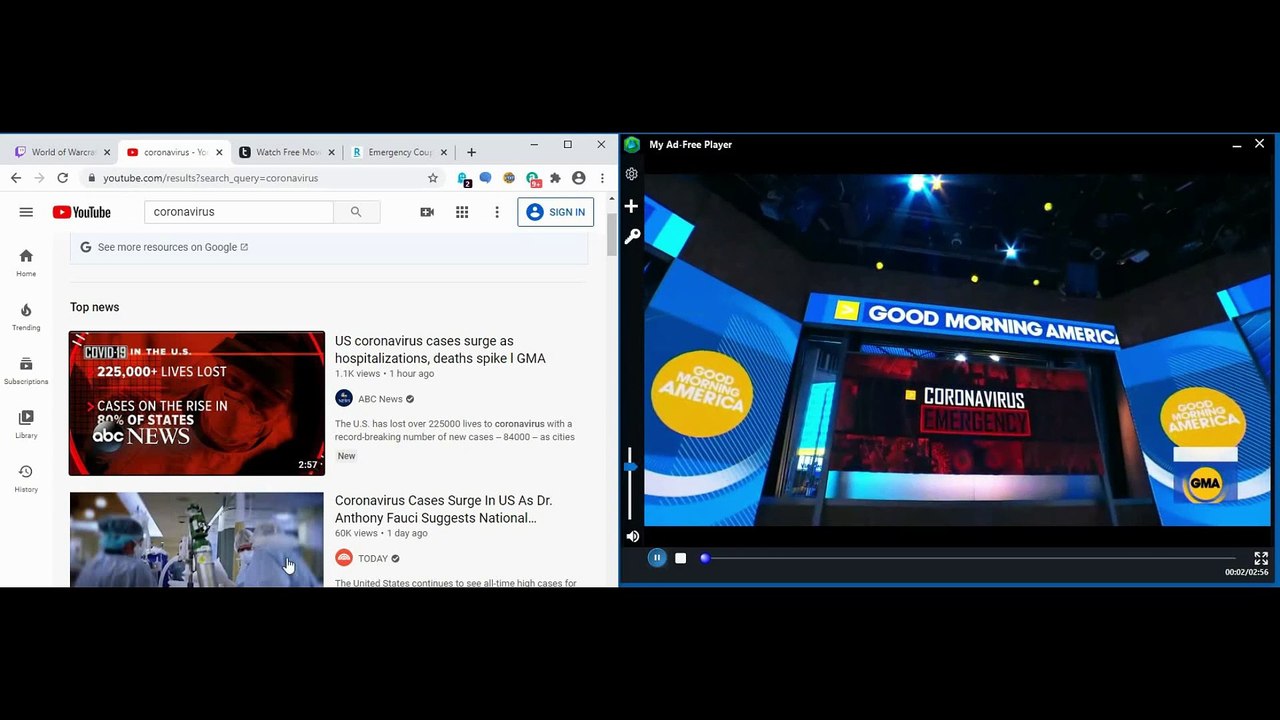Open Library in the YouTube sidebar
The width and height of the screenshot is (1280, 720).
tap(26, 425)
